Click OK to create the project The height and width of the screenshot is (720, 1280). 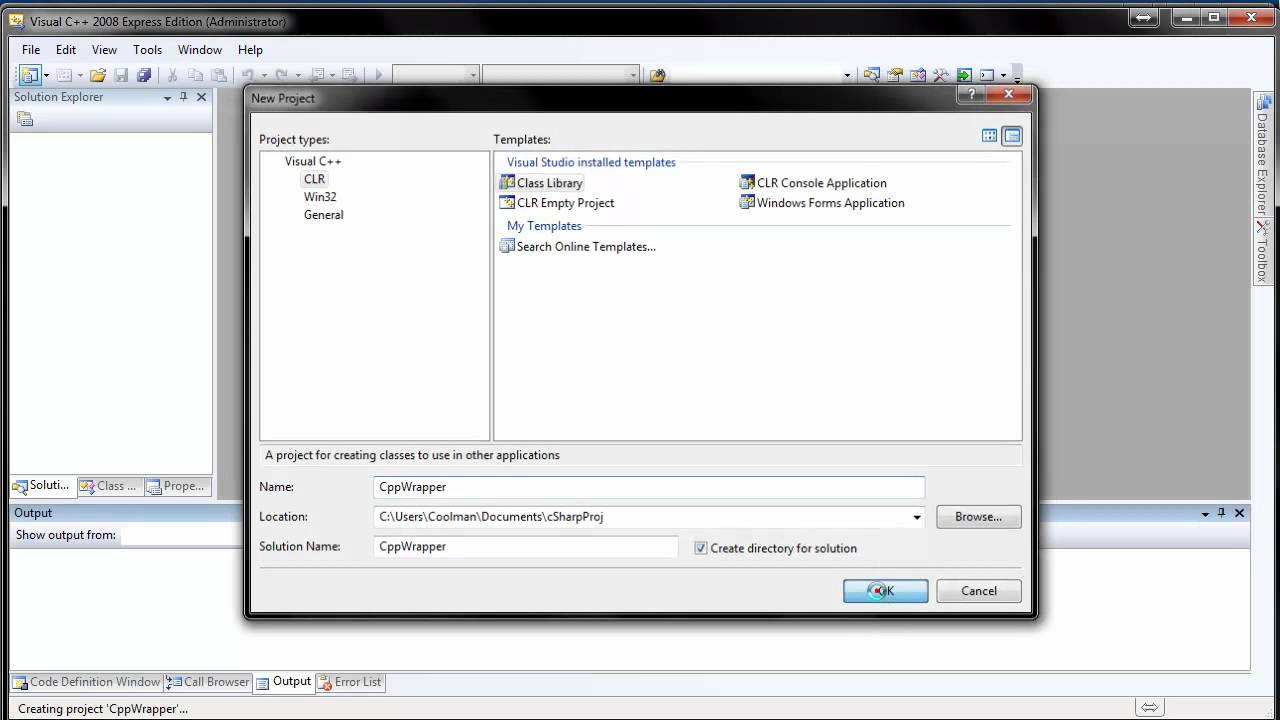(885, 591)
